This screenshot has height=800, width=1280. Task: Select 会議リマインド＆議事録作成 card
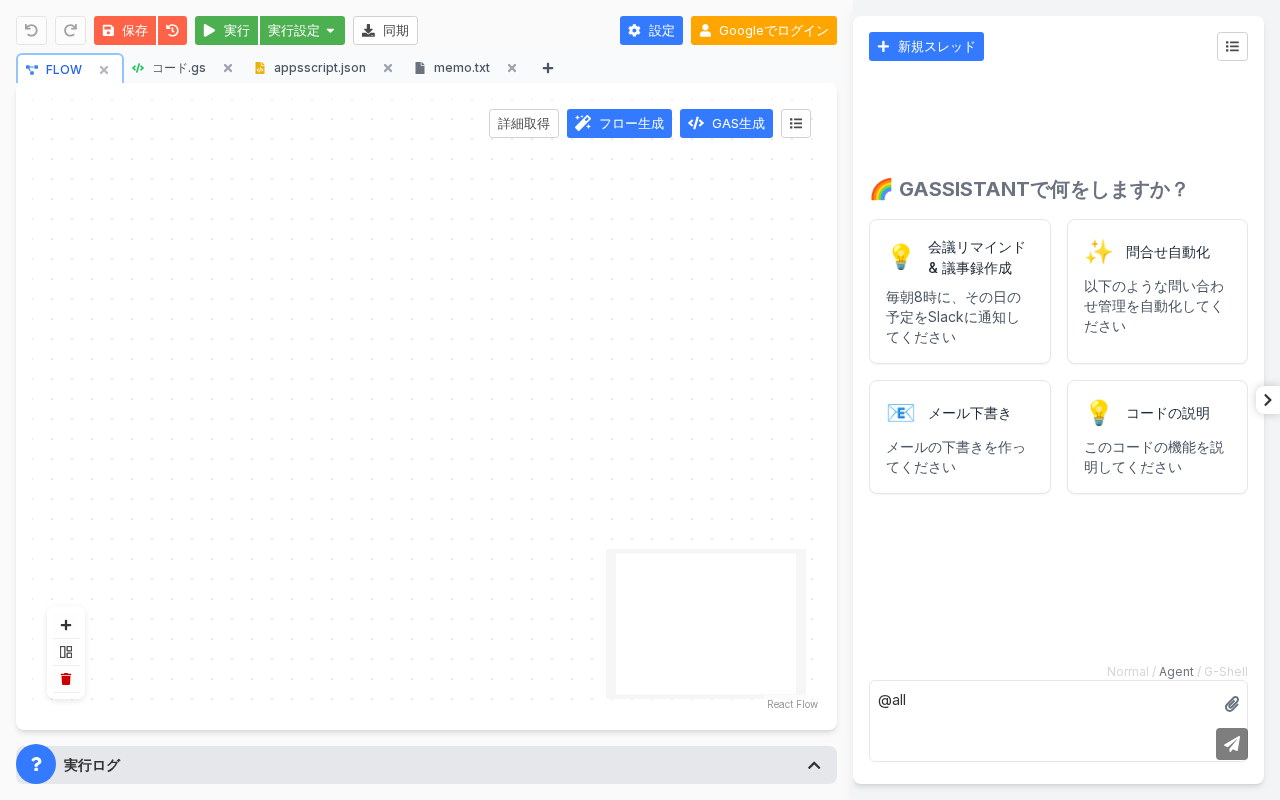pyautogui.click(x=960, y=292)
